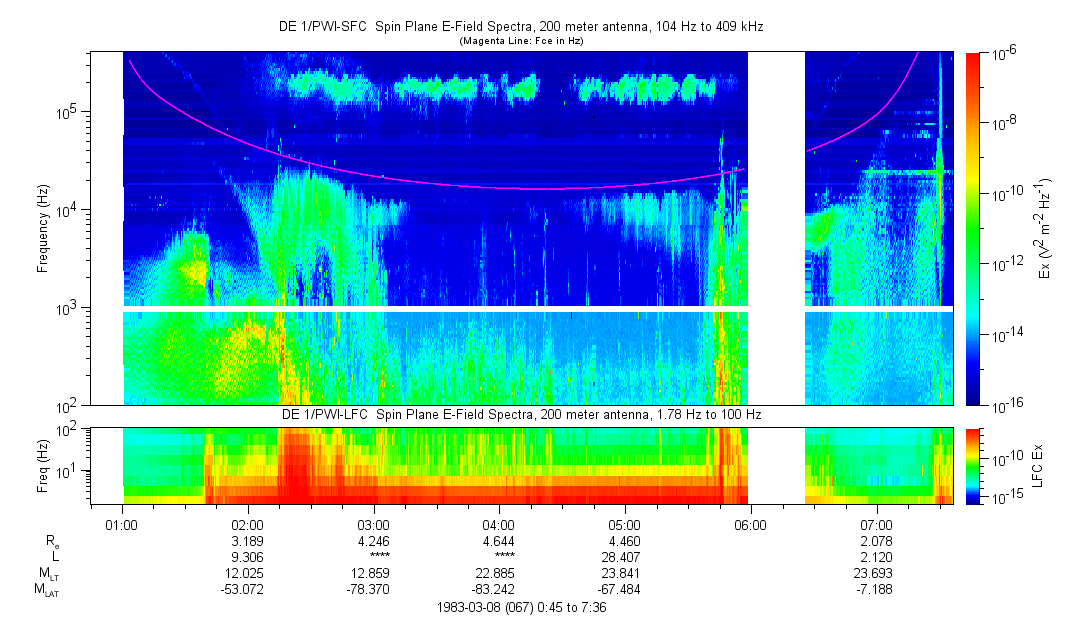Screen dimensions: 1083x620
Task: Click the 01:00 time axis tick
Action: pyautogui.click(x=122, y=523)
